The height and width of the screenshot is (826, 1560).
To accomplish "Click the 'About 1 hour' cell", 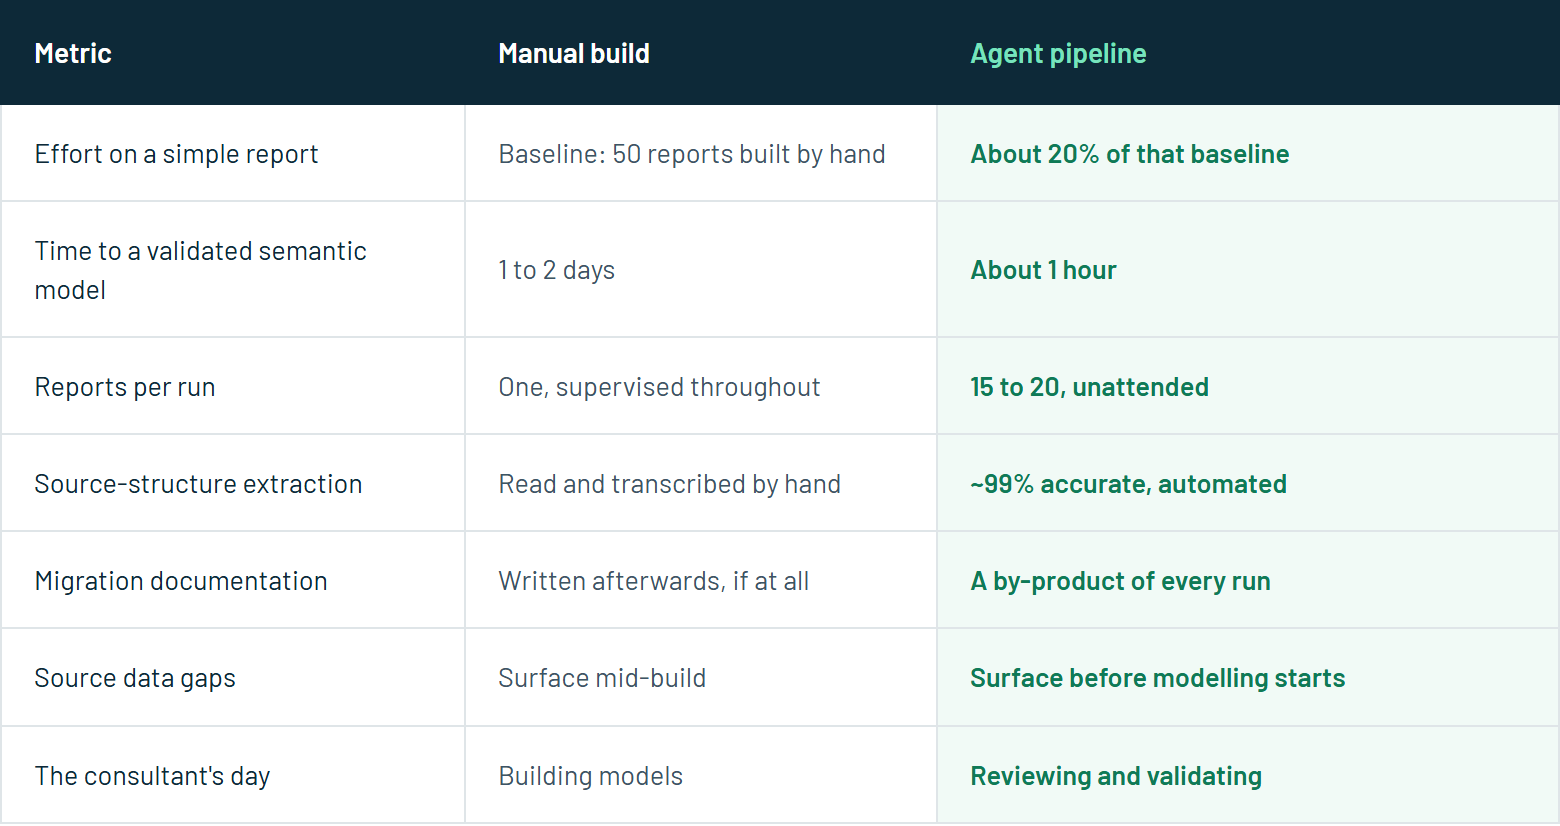I will click(x=1248, y=270).
